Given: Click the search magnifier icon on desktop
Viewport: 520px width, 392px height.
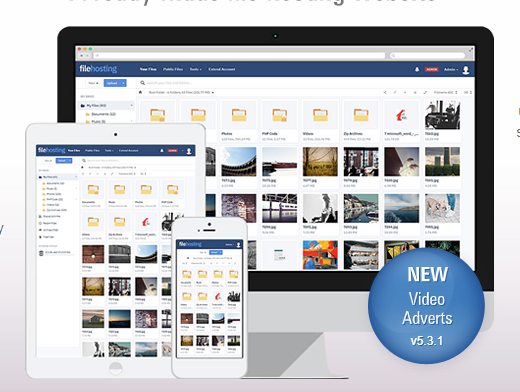Looking at the screenshot, I should (142, 83).
